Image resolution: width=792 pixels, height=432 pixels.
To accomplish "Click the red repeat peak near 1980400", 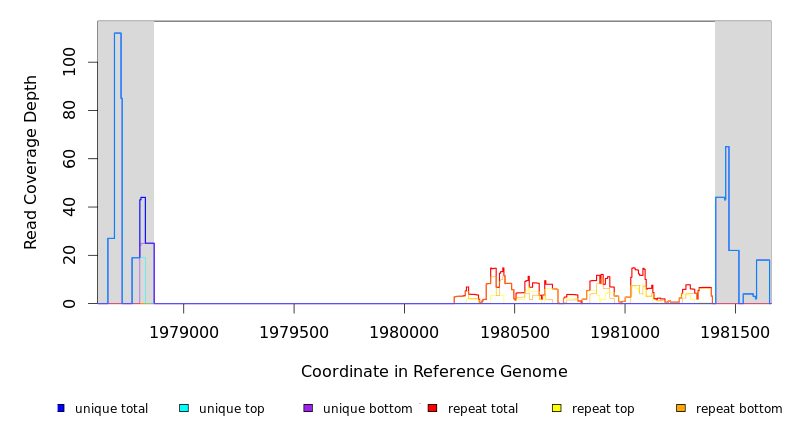I will (x=493, y=270).
